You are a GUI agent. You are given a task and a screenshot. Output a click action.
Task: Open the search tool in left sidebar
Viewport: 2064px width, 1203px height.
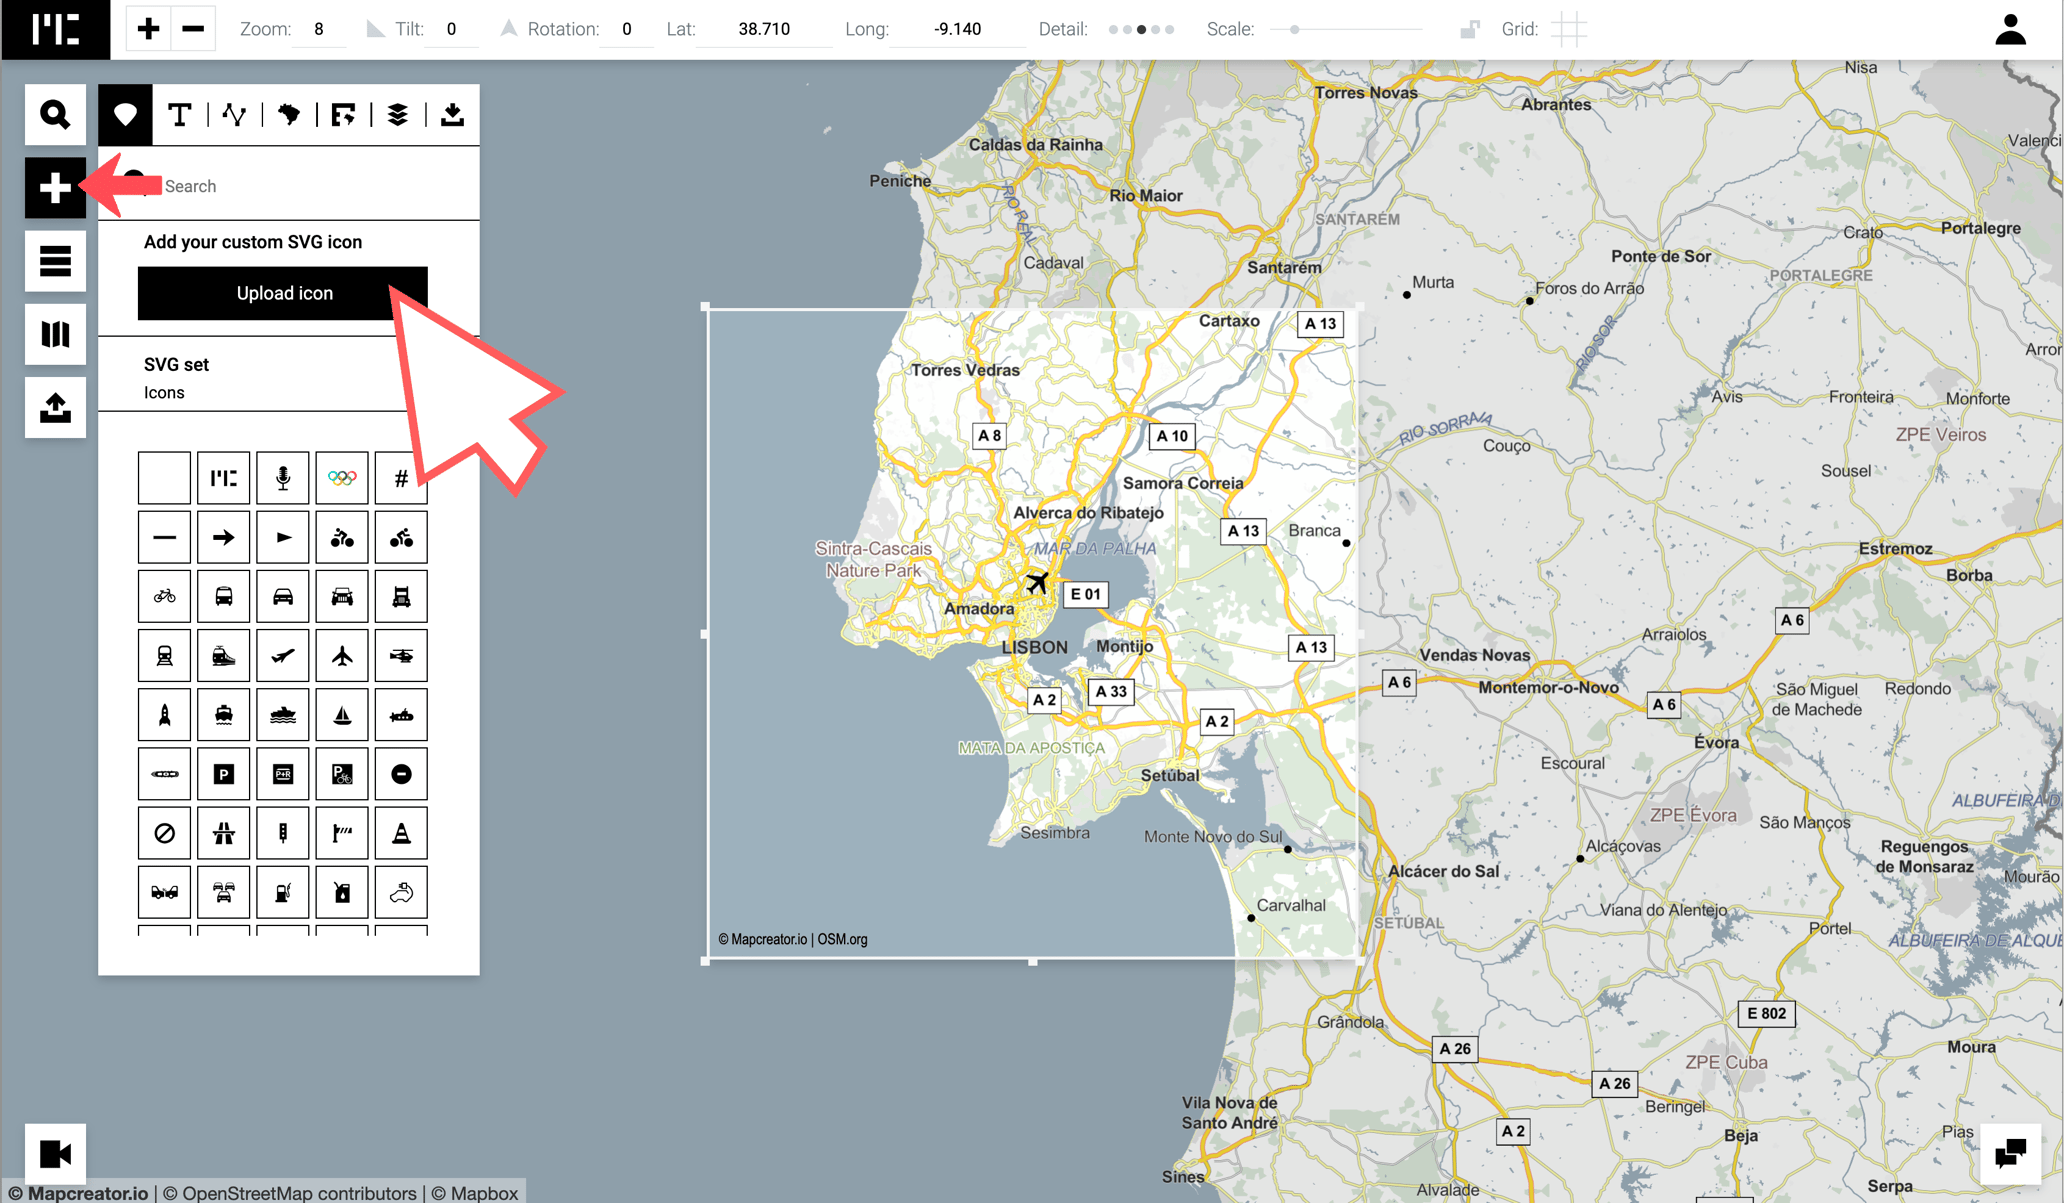point(55,115)
